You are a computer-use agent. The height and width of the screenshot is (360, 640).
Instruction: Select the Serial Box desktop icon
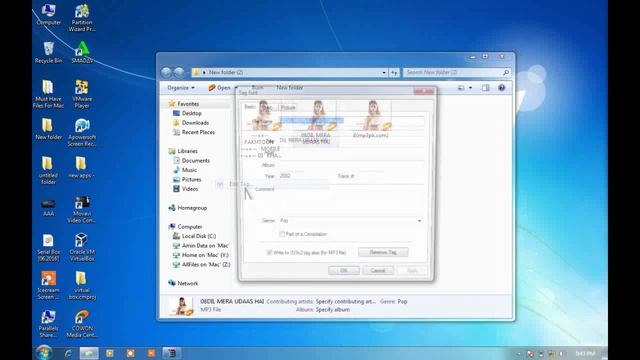(48, 248)
